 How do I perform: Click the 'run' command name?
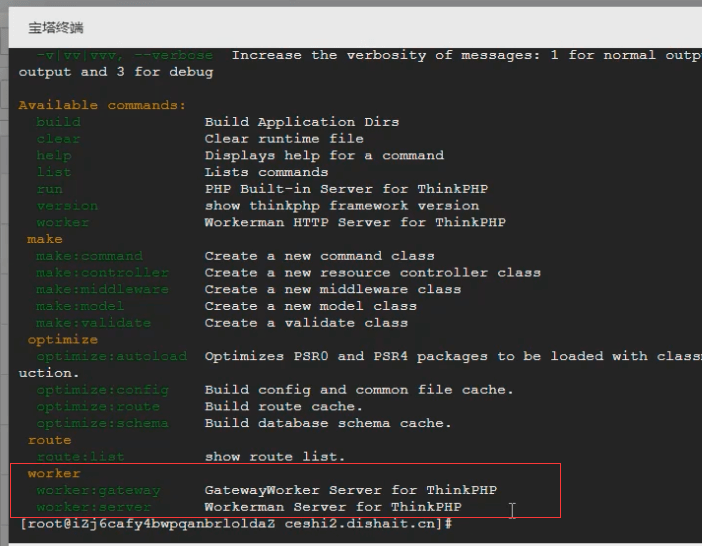50,189
